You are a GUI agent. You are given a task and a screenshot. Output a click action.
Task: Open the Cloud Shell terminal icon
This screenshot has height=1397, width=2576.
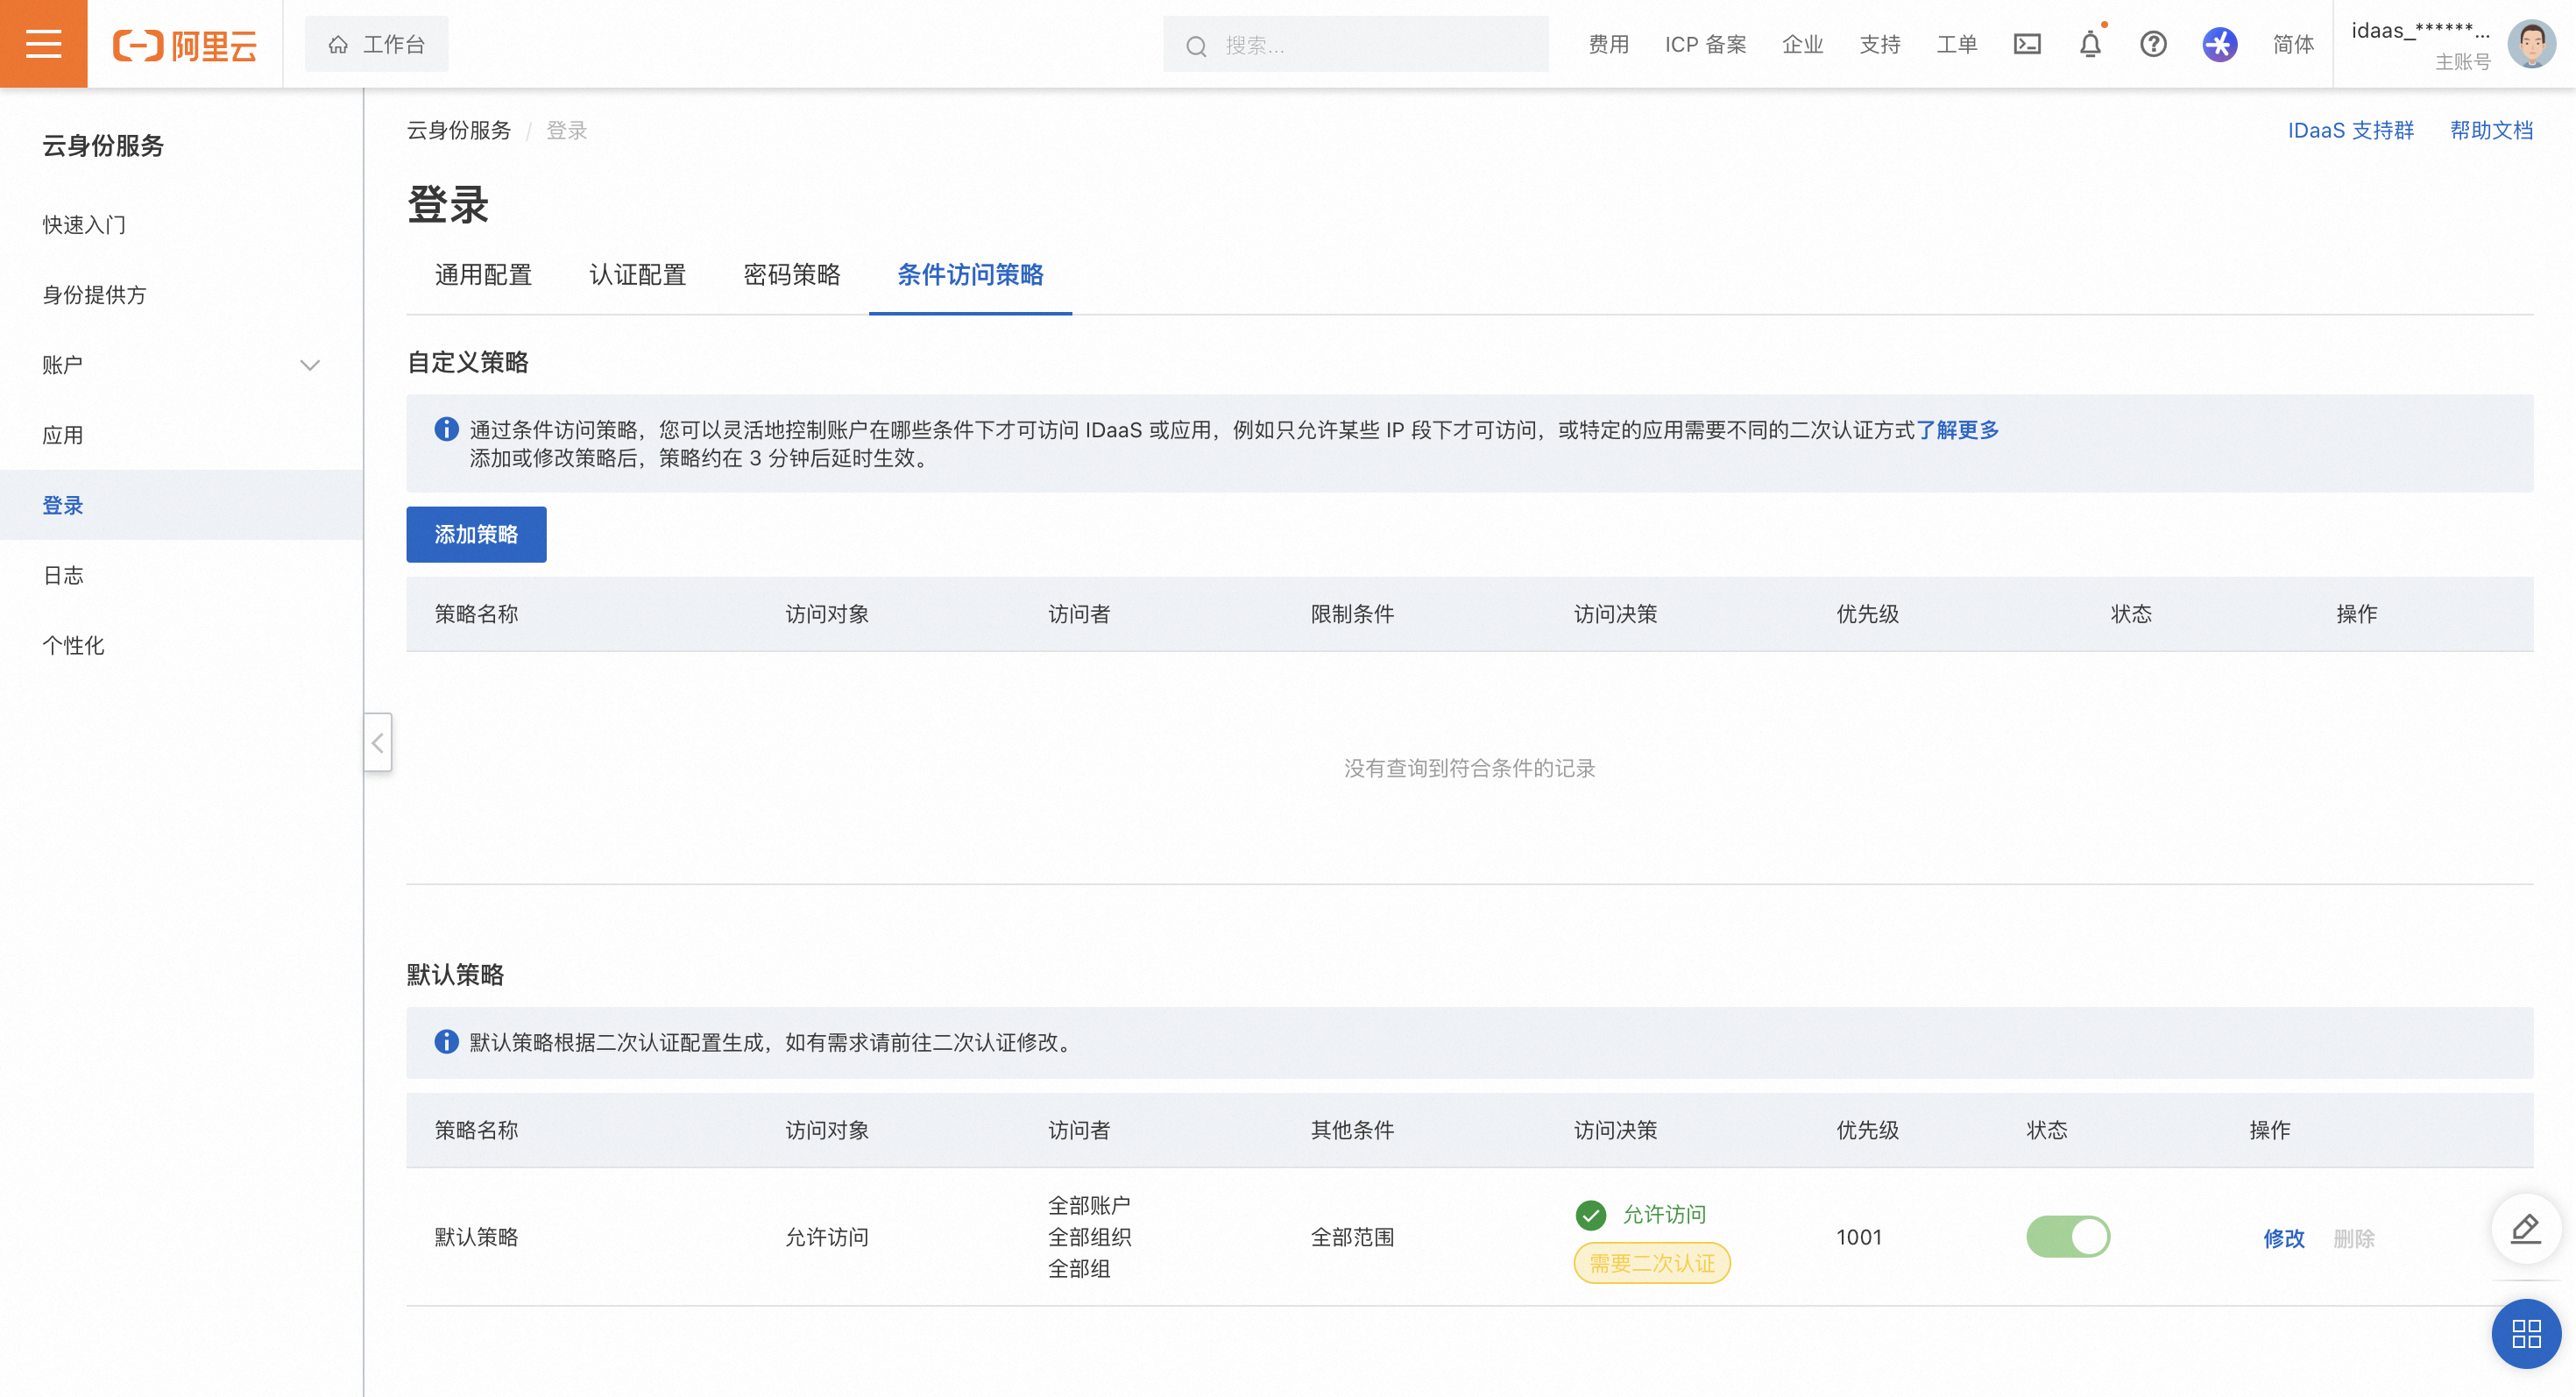(2027, 44)
